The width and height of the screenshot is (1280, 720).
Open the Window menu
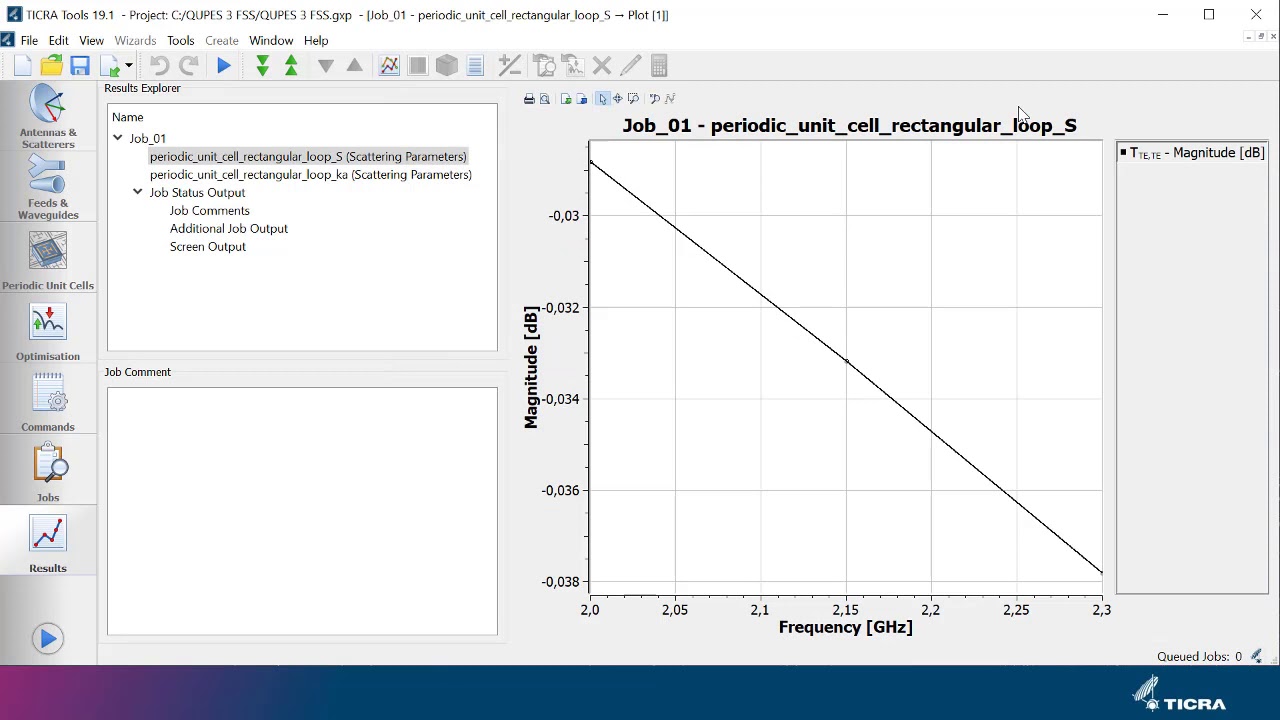[271, 41]
